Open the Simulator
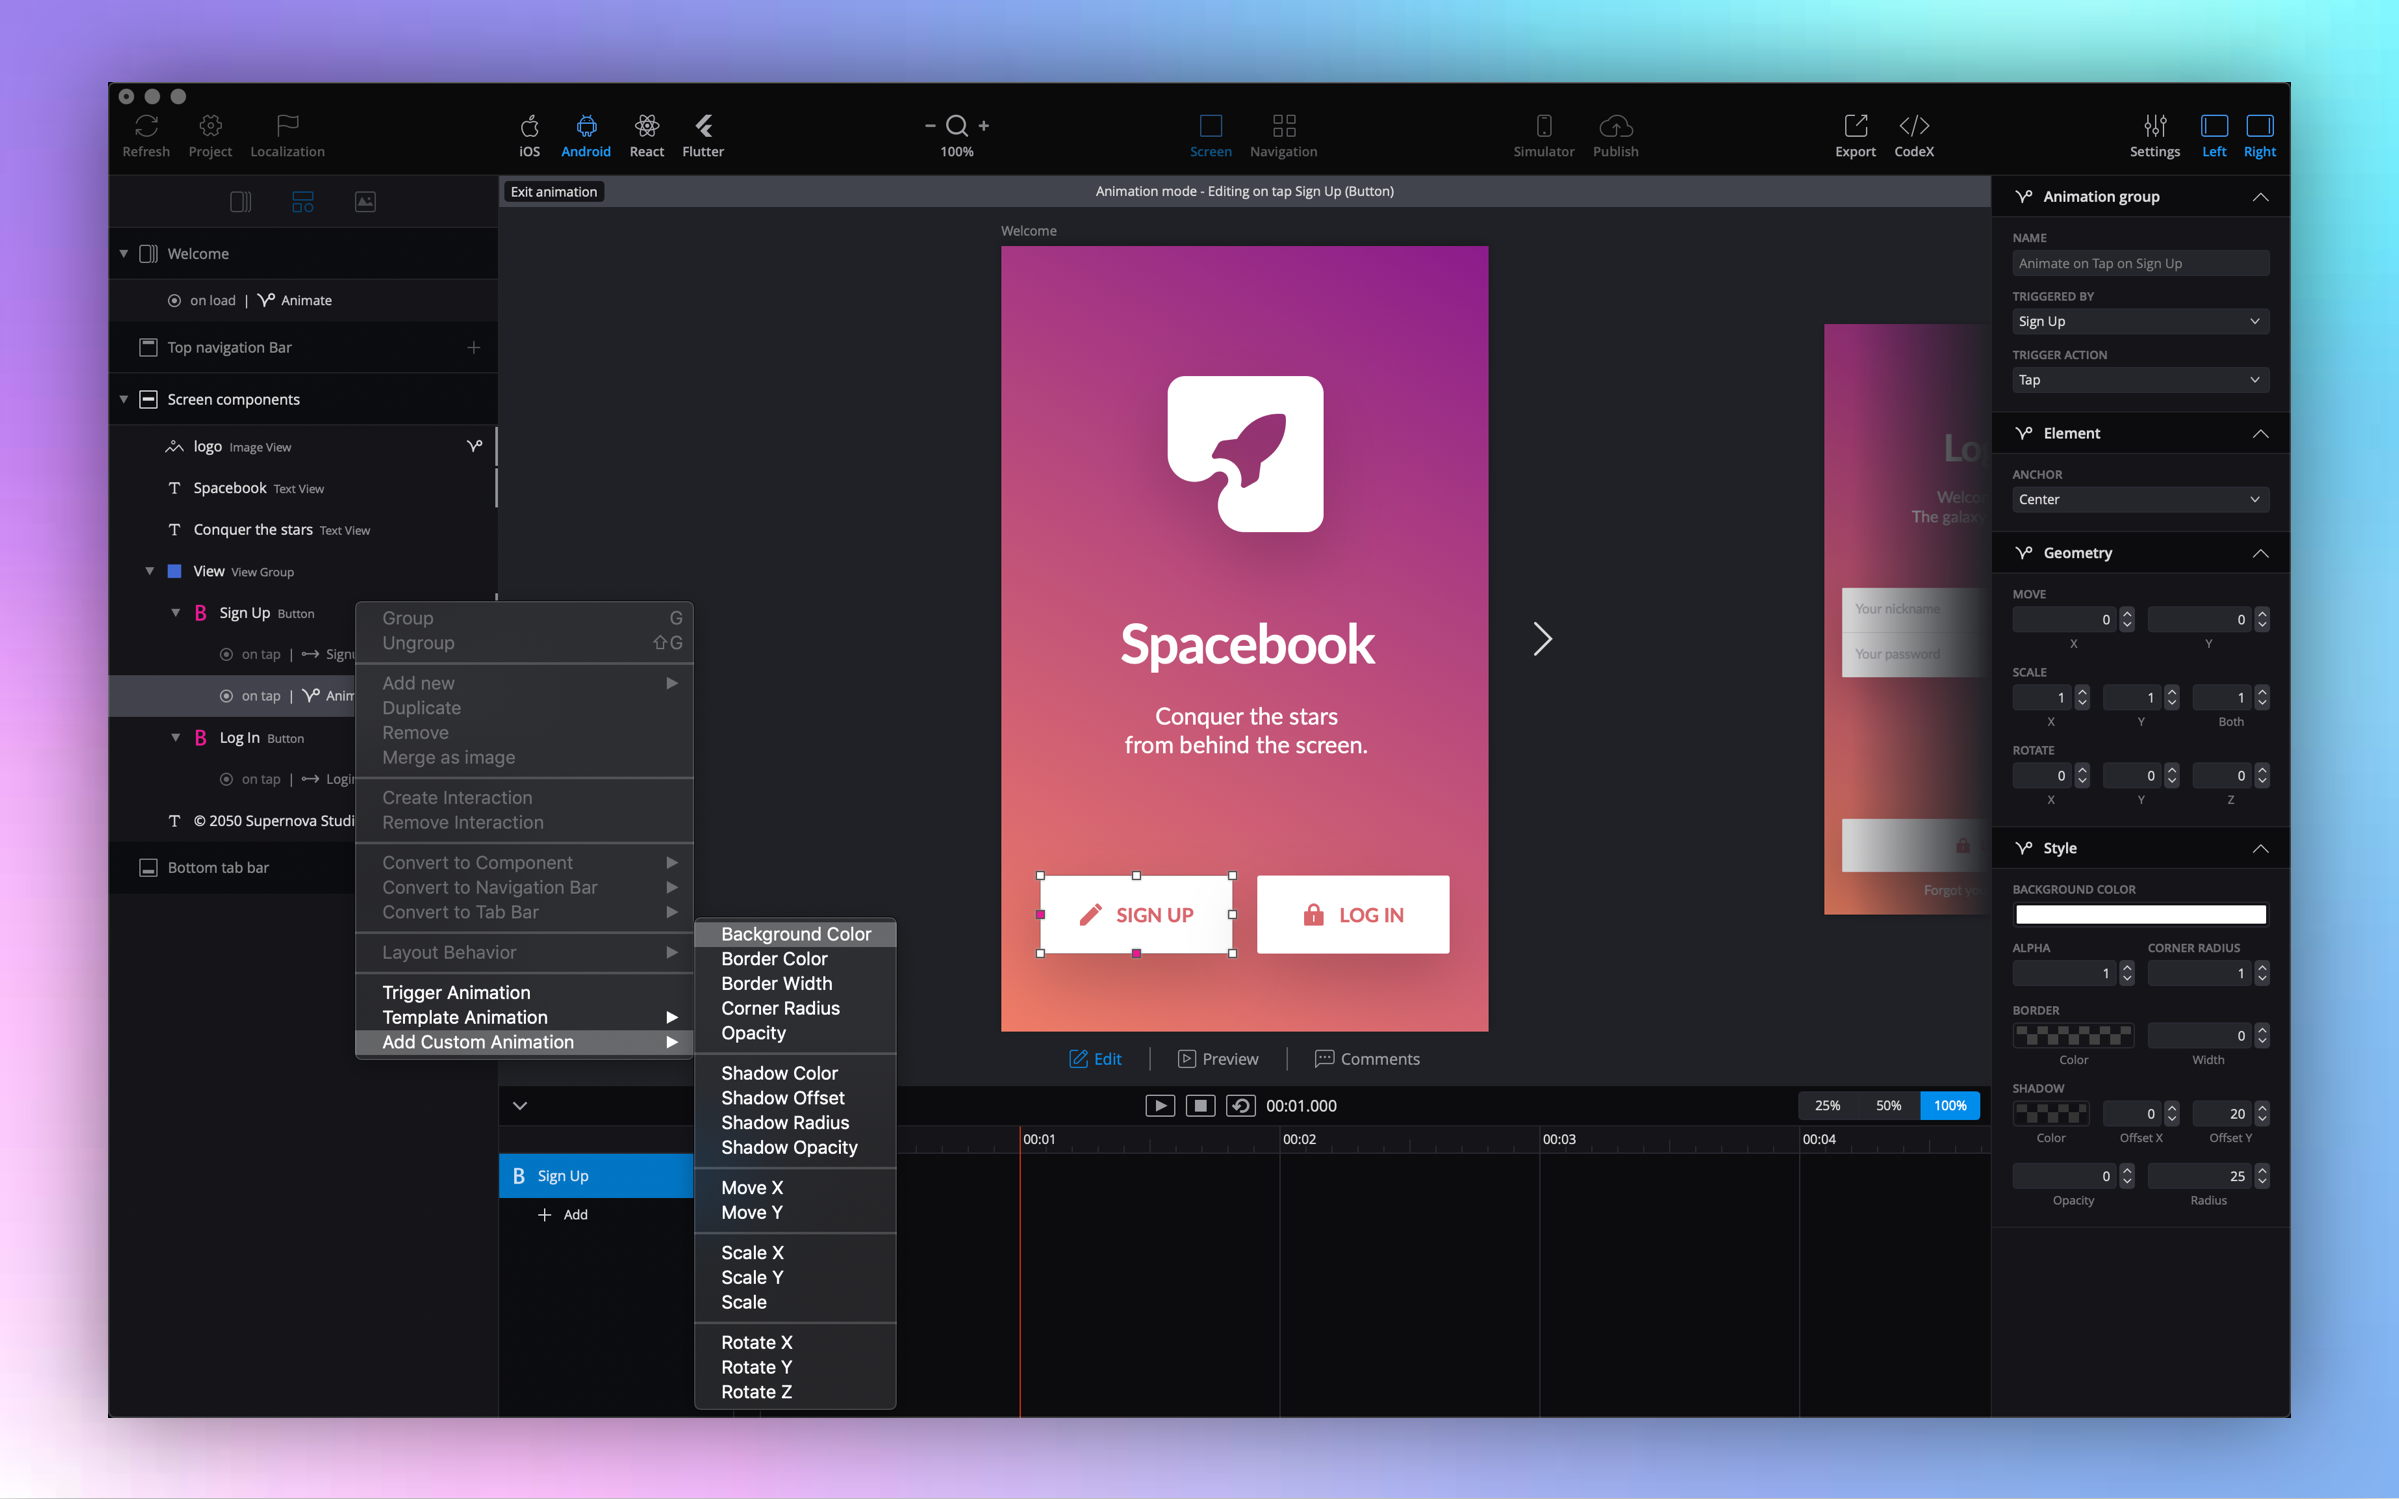The image size is (2399, 1499). (1543, 127)
